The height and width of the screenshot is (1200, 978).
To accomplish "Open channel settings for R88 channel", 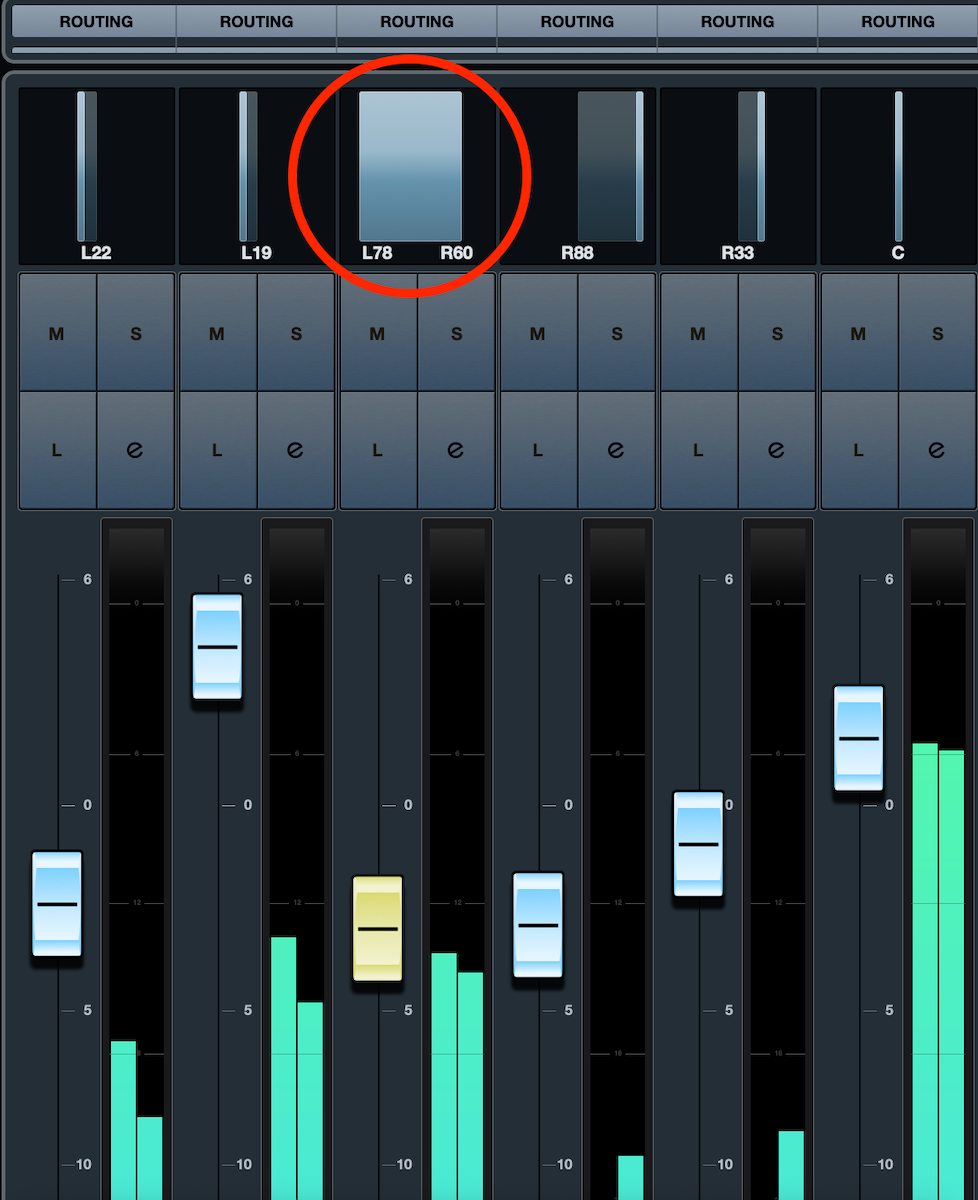I will [x=617, y=451].
